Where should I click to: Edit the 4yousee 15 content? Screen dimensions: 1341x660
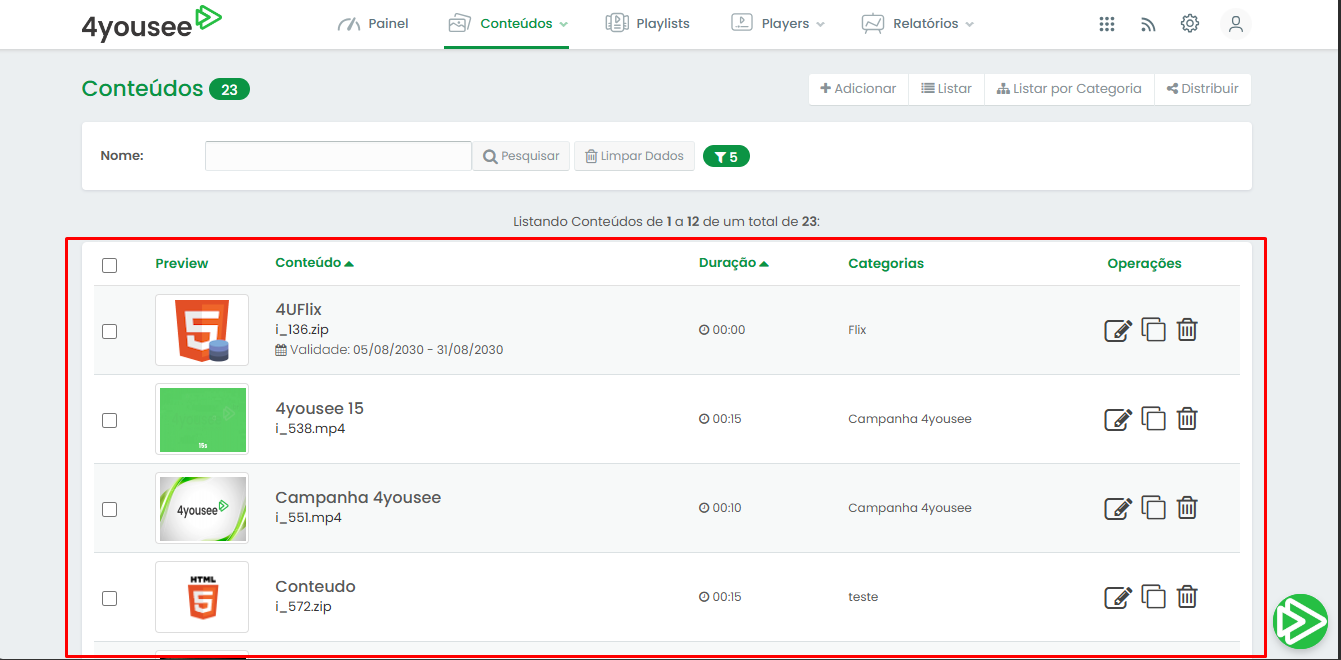(x=1118, y=419)
